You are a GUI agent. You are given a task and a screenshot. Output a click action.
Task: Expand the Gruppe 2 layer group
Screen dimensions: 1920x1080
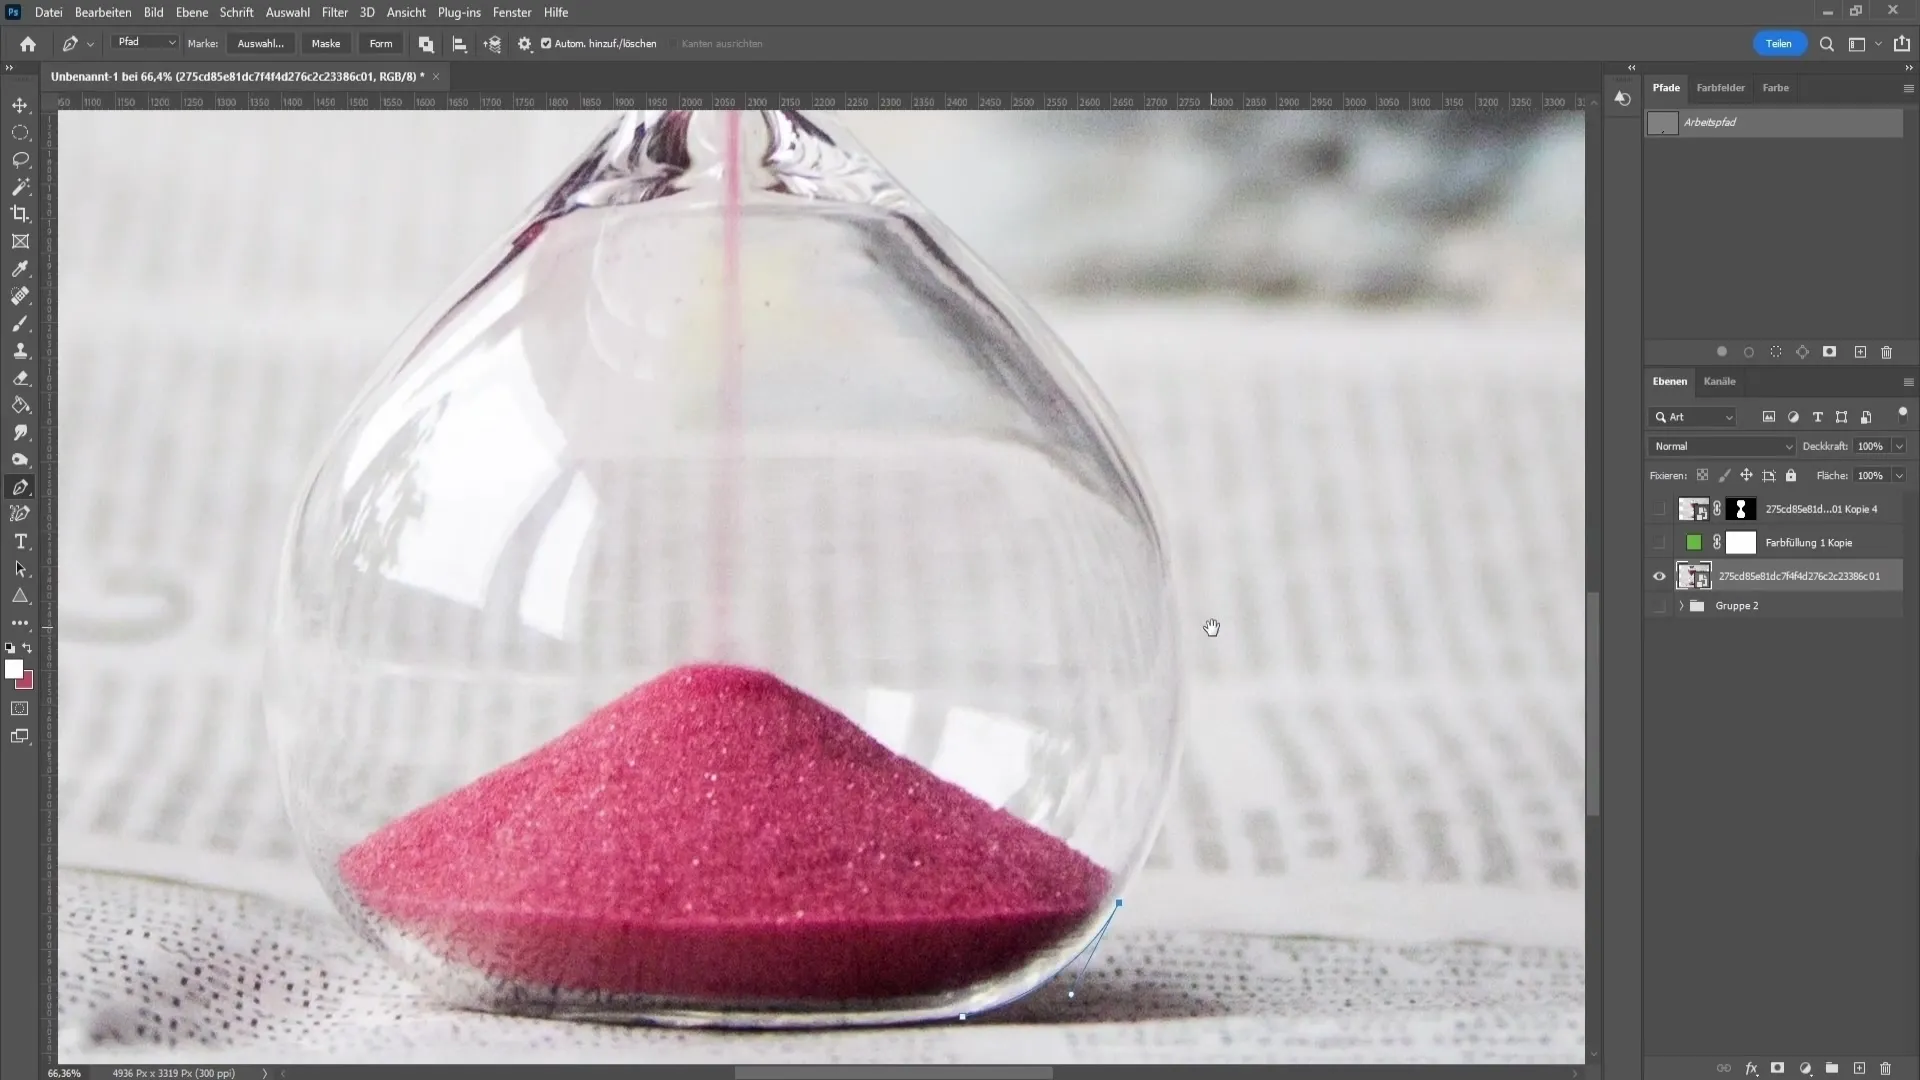pyautogui.click(x=1679, y=605)
